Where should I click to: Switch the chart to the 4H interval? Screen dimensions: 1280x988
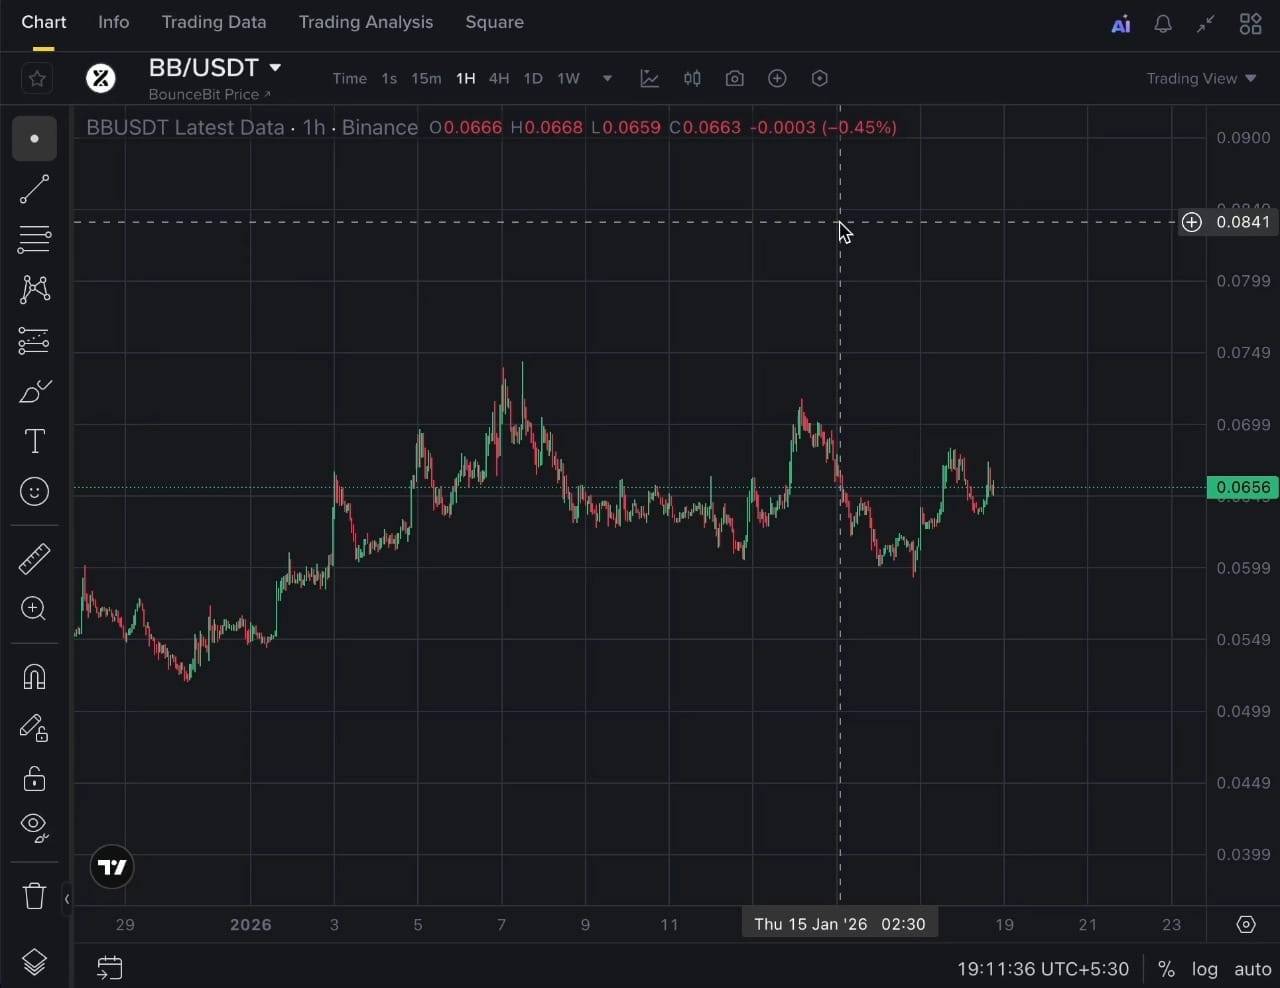(499, 78)
